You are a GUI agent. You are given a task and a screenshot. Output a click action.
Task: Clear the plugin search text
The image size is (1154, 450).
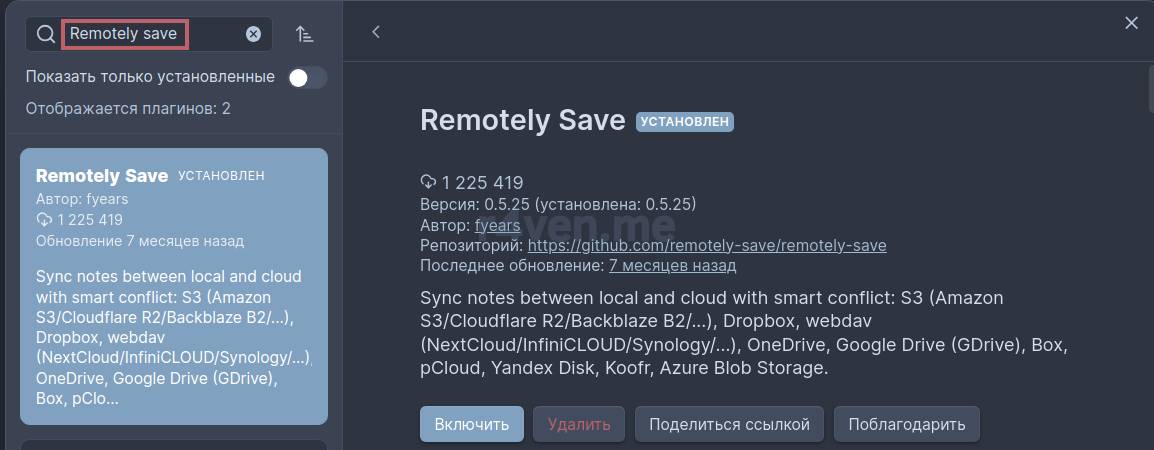pos(253,34)
